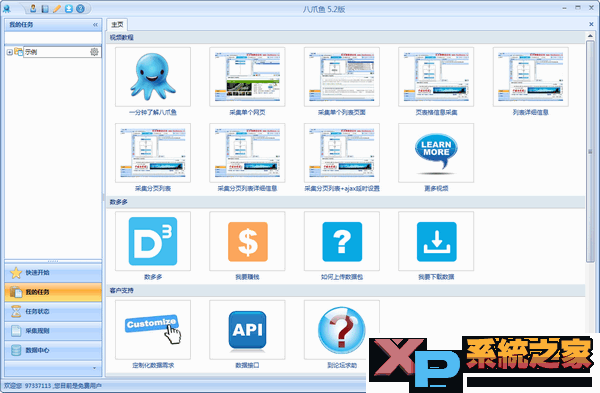The height and width of the screenshot is (393, 600).
Task: Click the gear icon beside 示例 folder
Action: tap(94, 52)
